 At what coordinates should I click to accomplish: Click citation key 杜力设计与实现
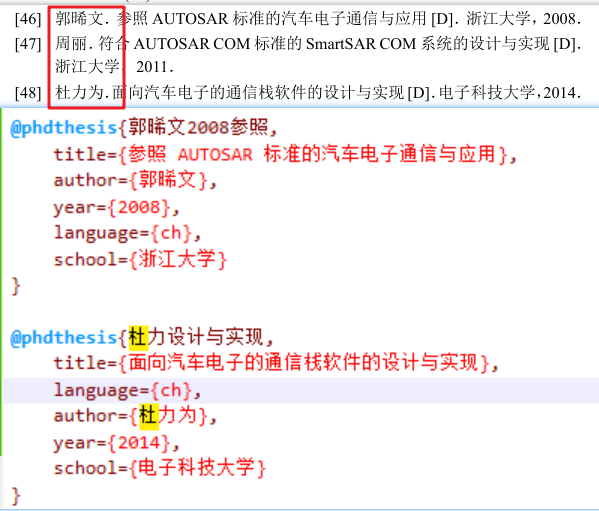click(x=196, y=338)
